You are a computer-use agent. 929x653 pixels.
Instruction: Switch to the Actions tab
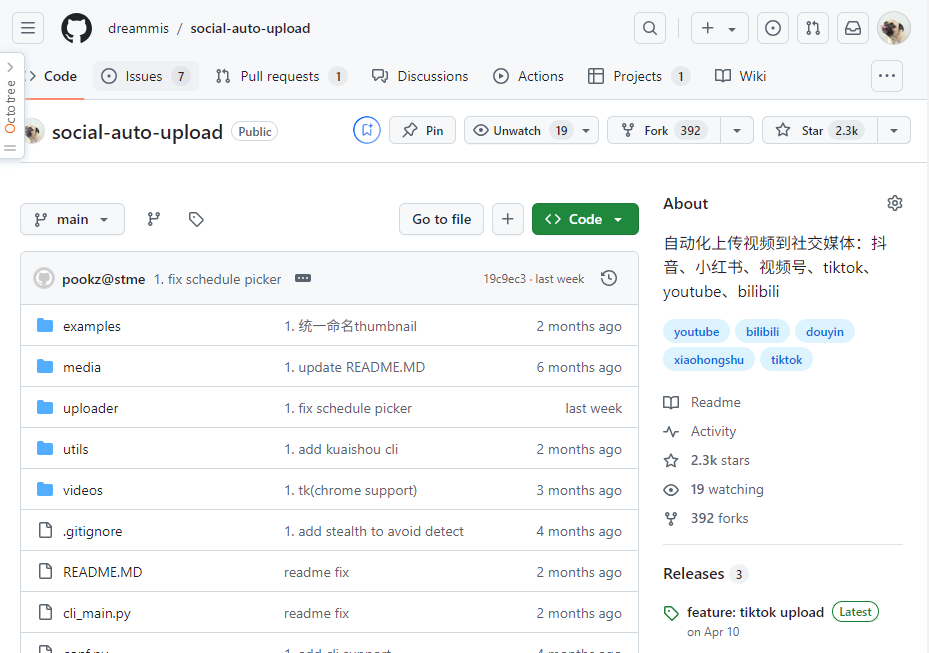click(529, 76)
